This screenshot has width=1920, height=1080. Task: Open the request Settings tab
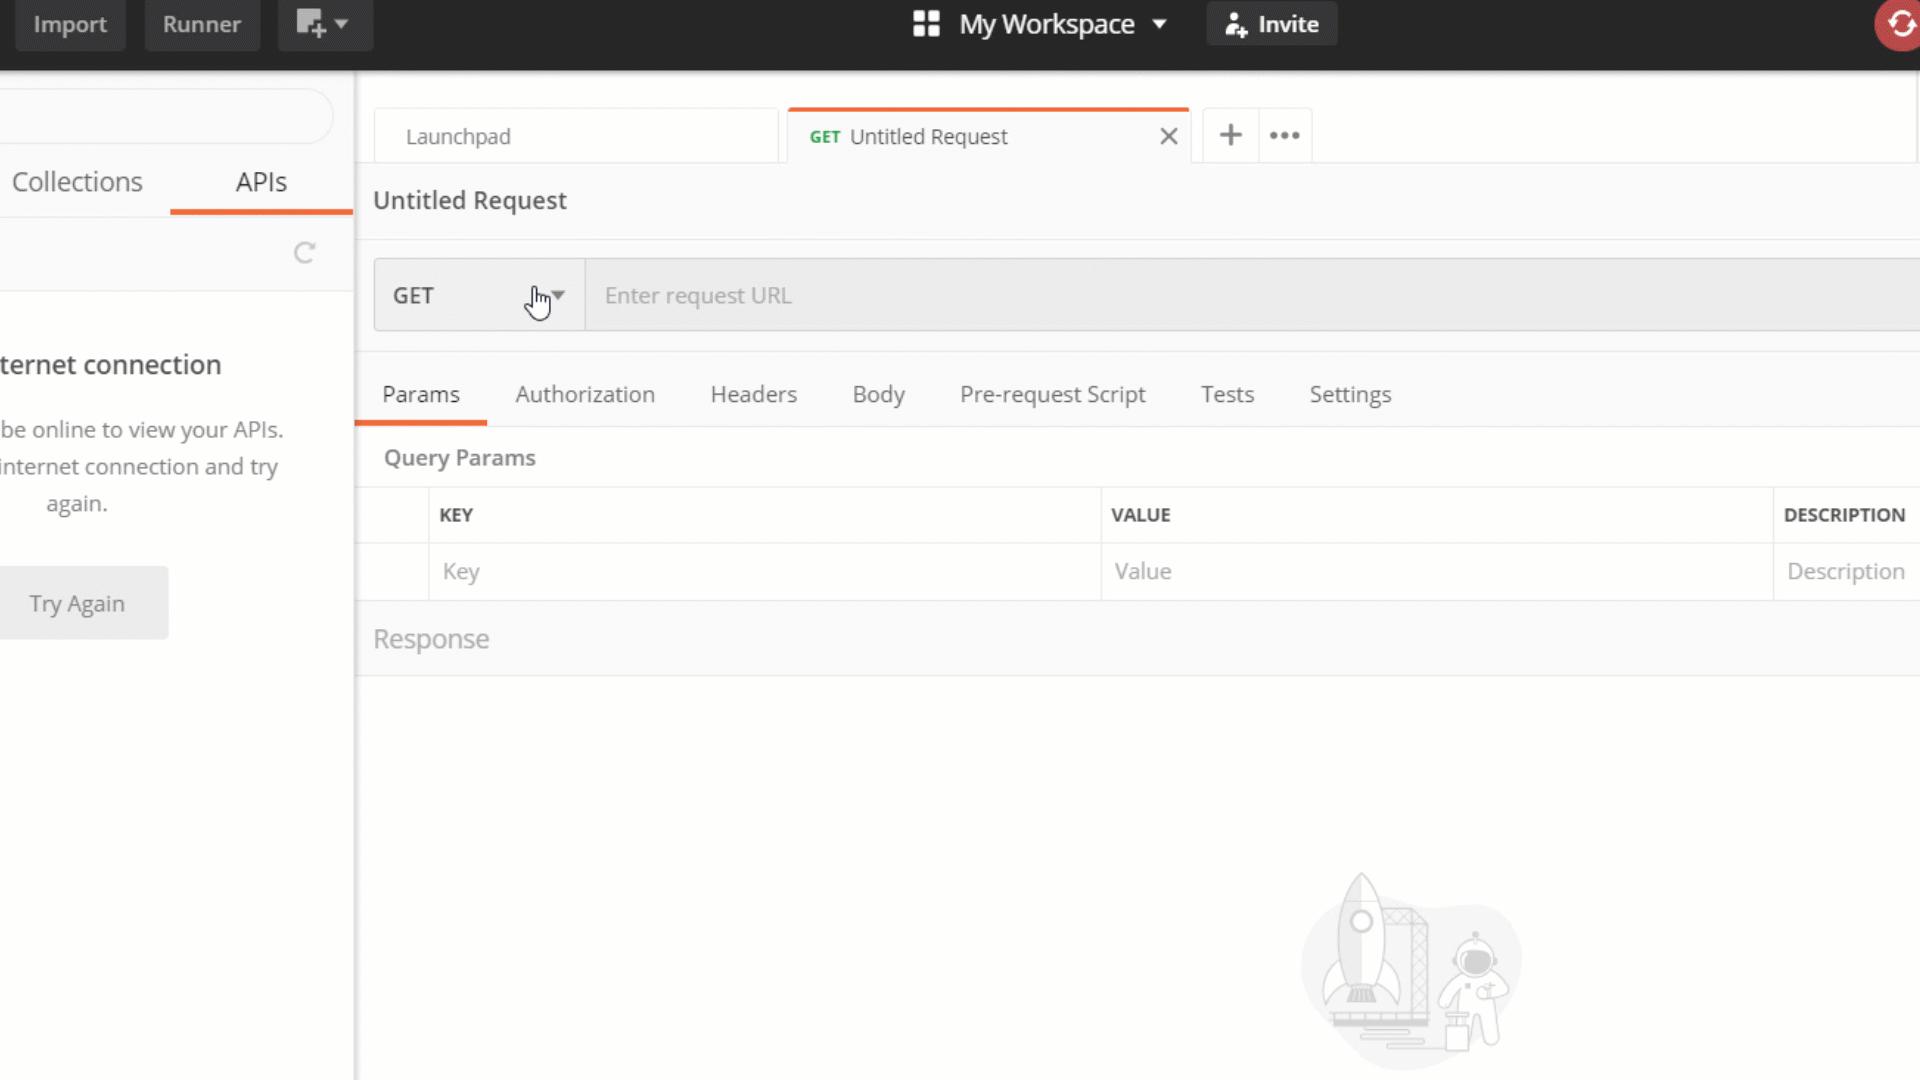click(1350, 394)
